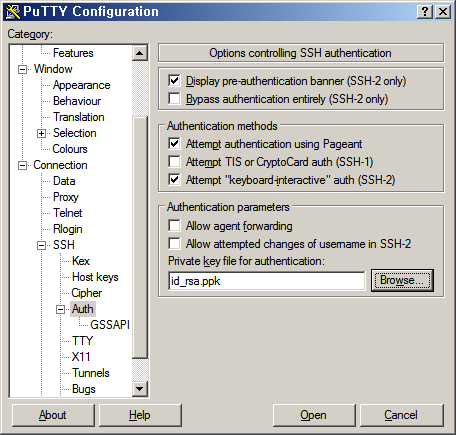Select Selection in category tree
This screenshot has height=435, width=456.
click(x=75, y=133)
